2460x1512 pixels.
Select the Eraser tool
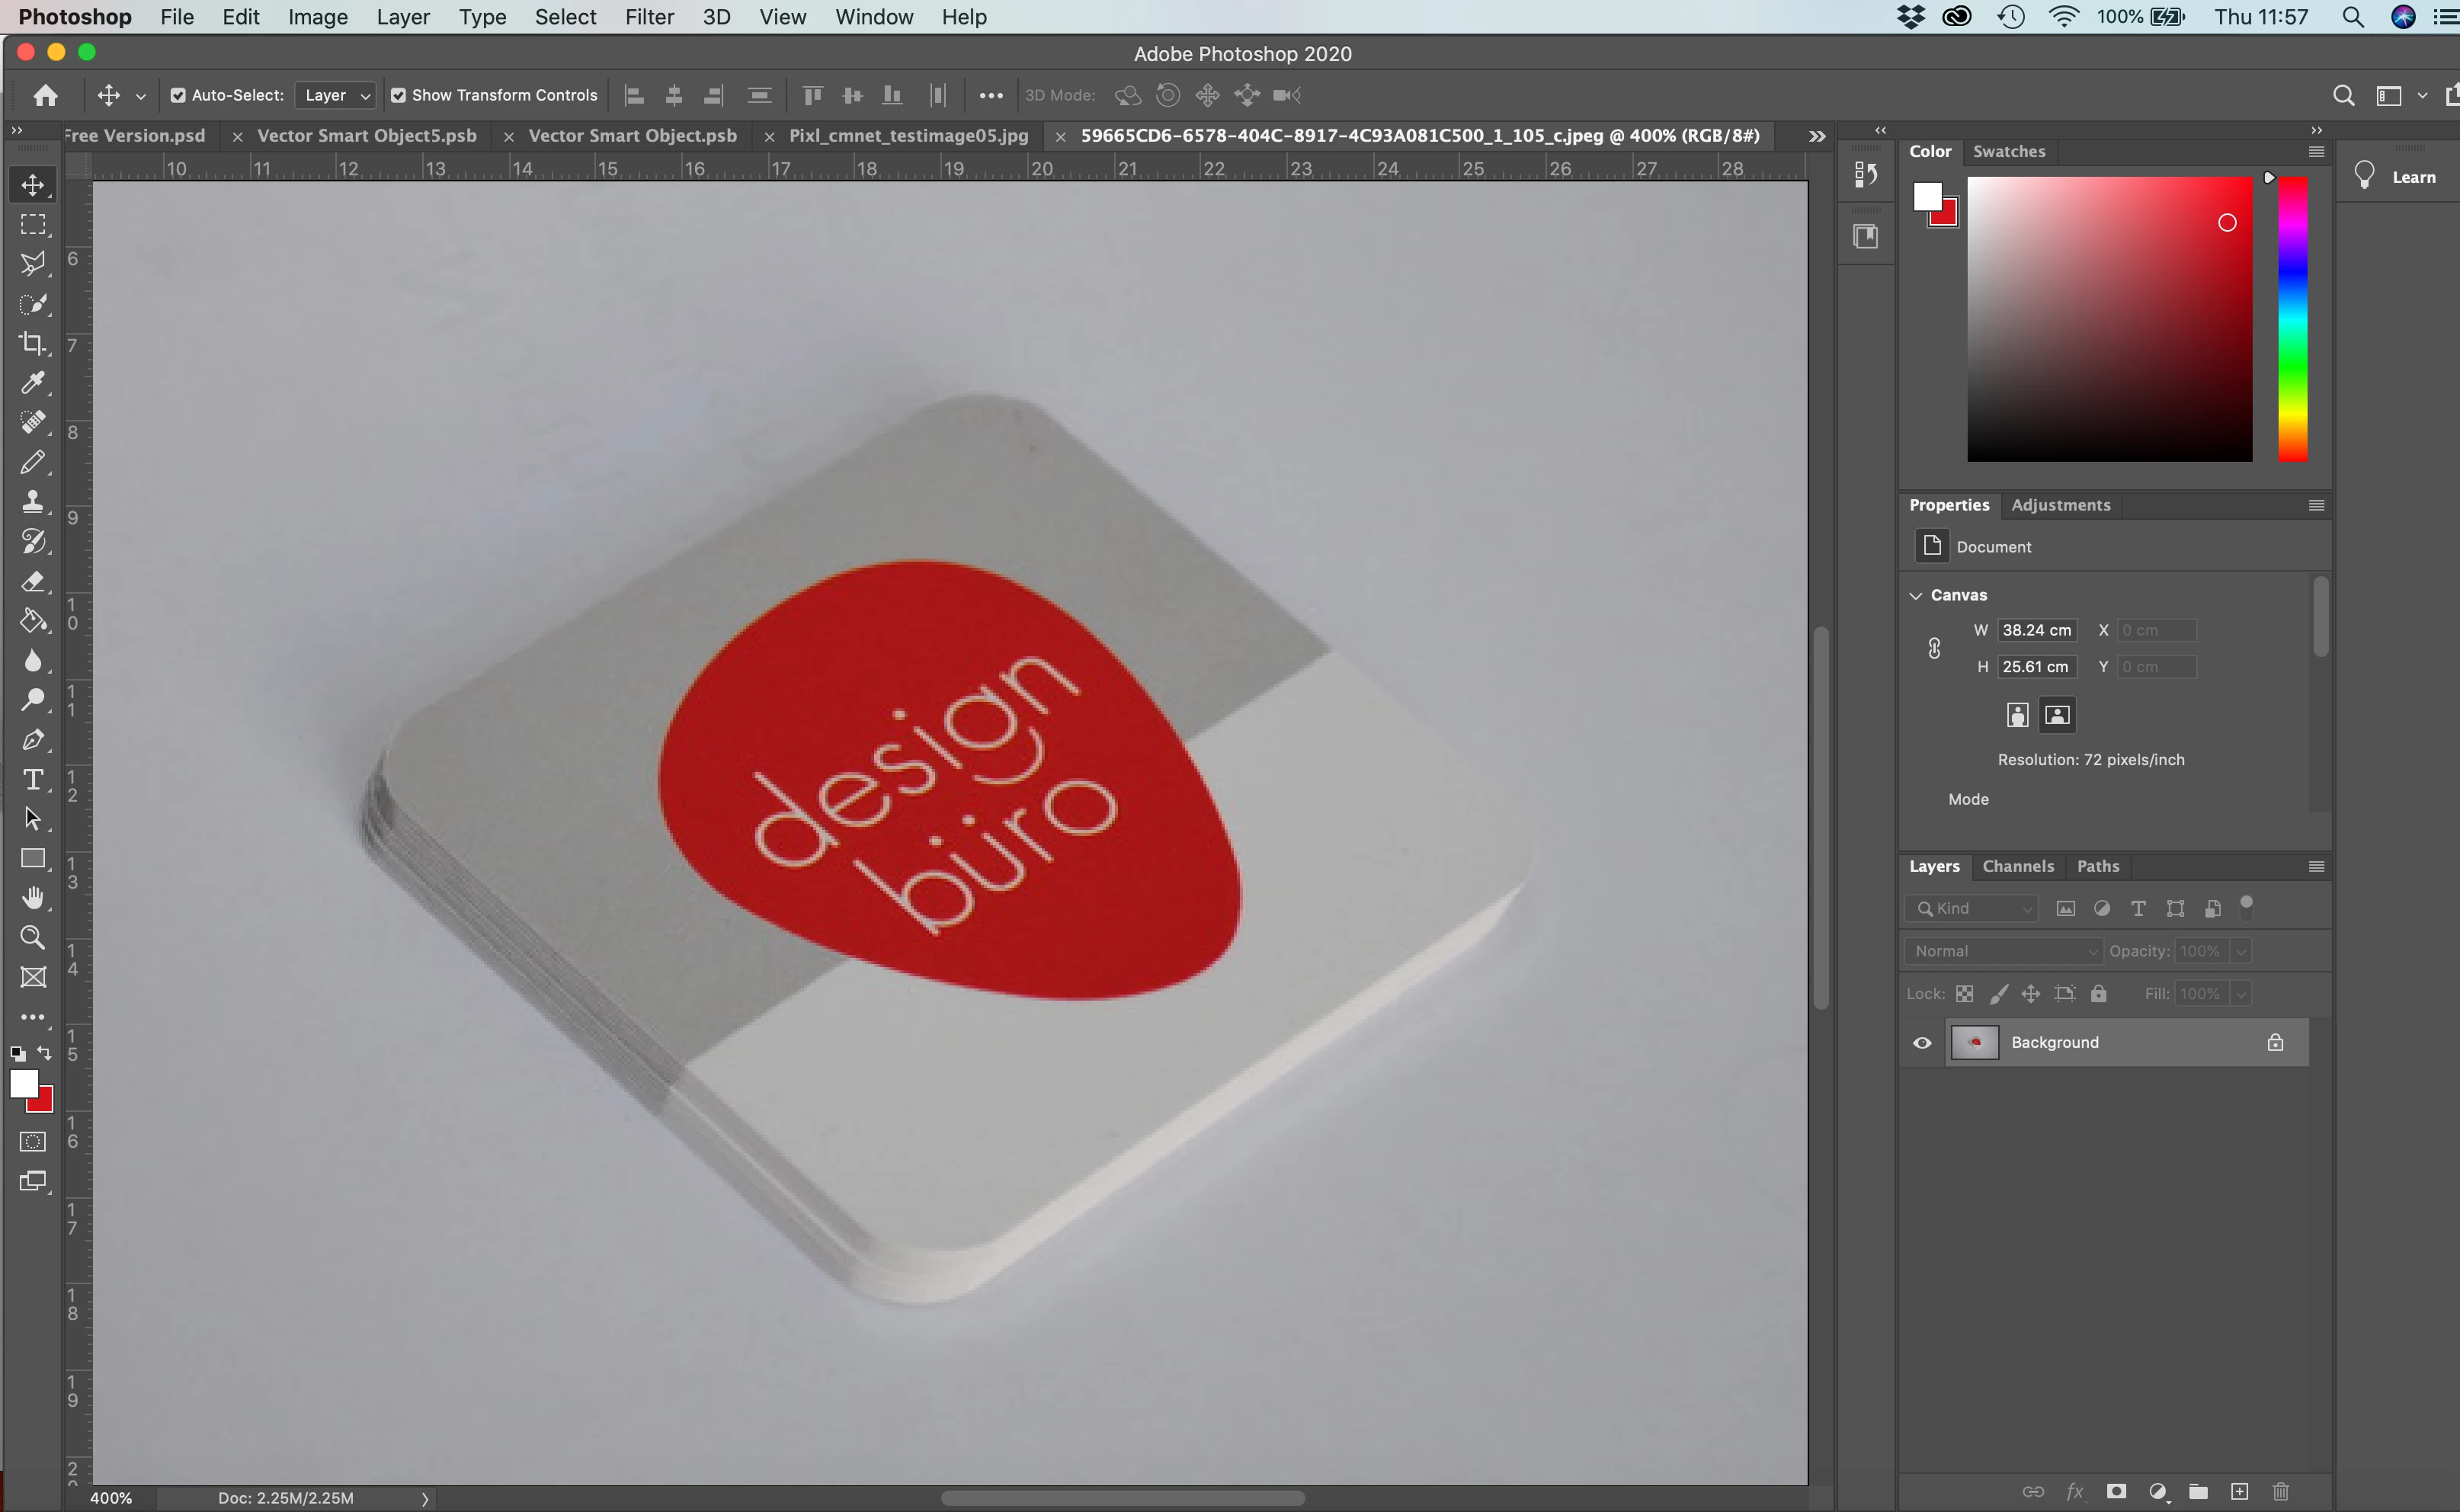coord(33,581)
